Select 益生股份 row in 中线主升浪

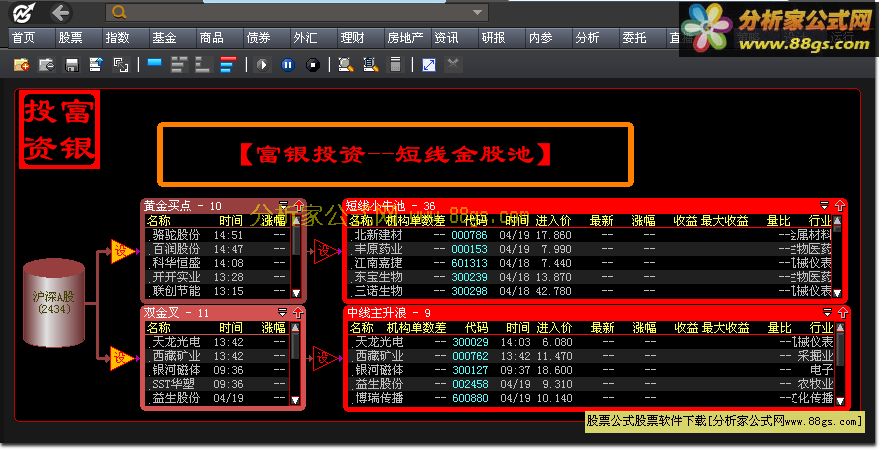point(592,384)
